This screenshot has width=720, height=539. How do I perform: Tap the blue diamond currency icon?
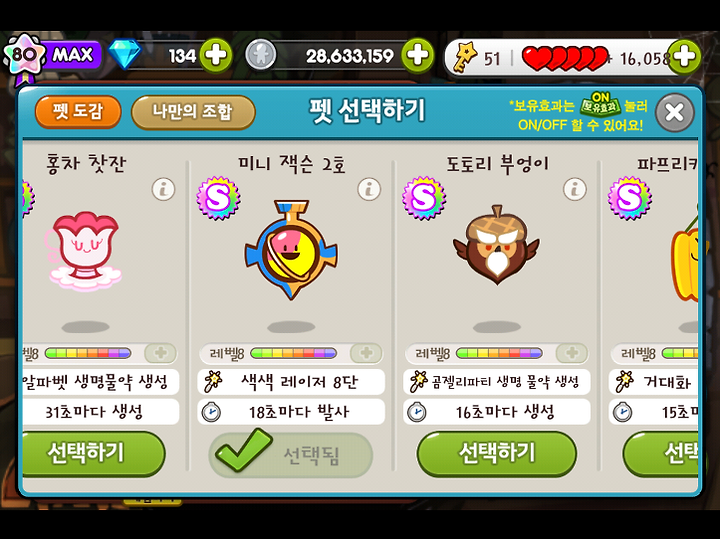[125, 54]
